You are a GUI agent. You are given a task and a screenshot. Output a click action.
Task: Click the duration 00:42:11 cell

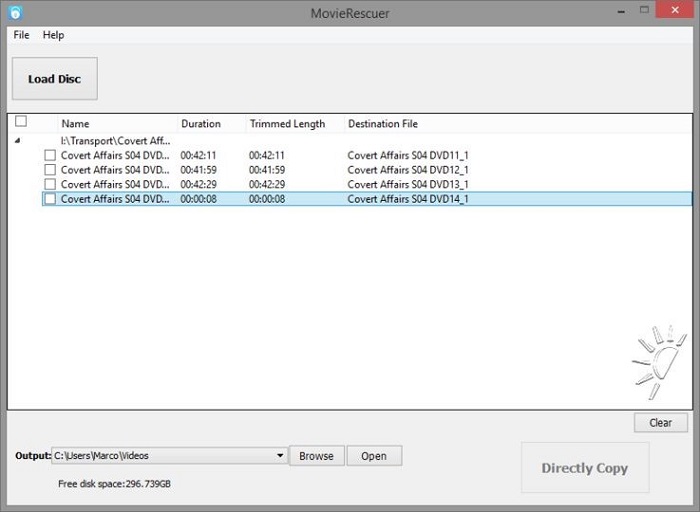coord(198,155)
